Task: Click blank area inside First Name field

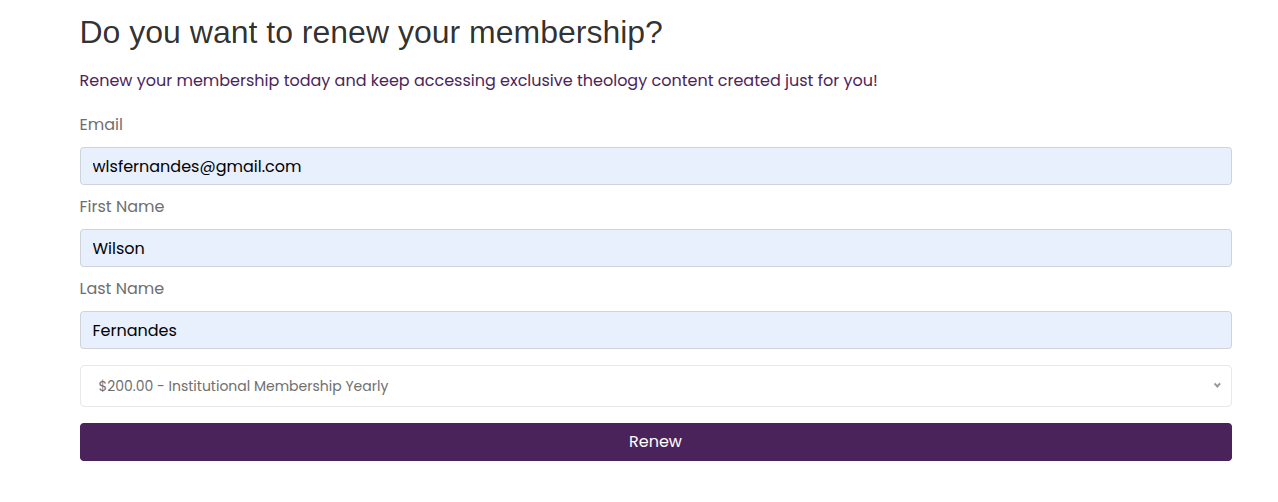Action: click(690, 248)
